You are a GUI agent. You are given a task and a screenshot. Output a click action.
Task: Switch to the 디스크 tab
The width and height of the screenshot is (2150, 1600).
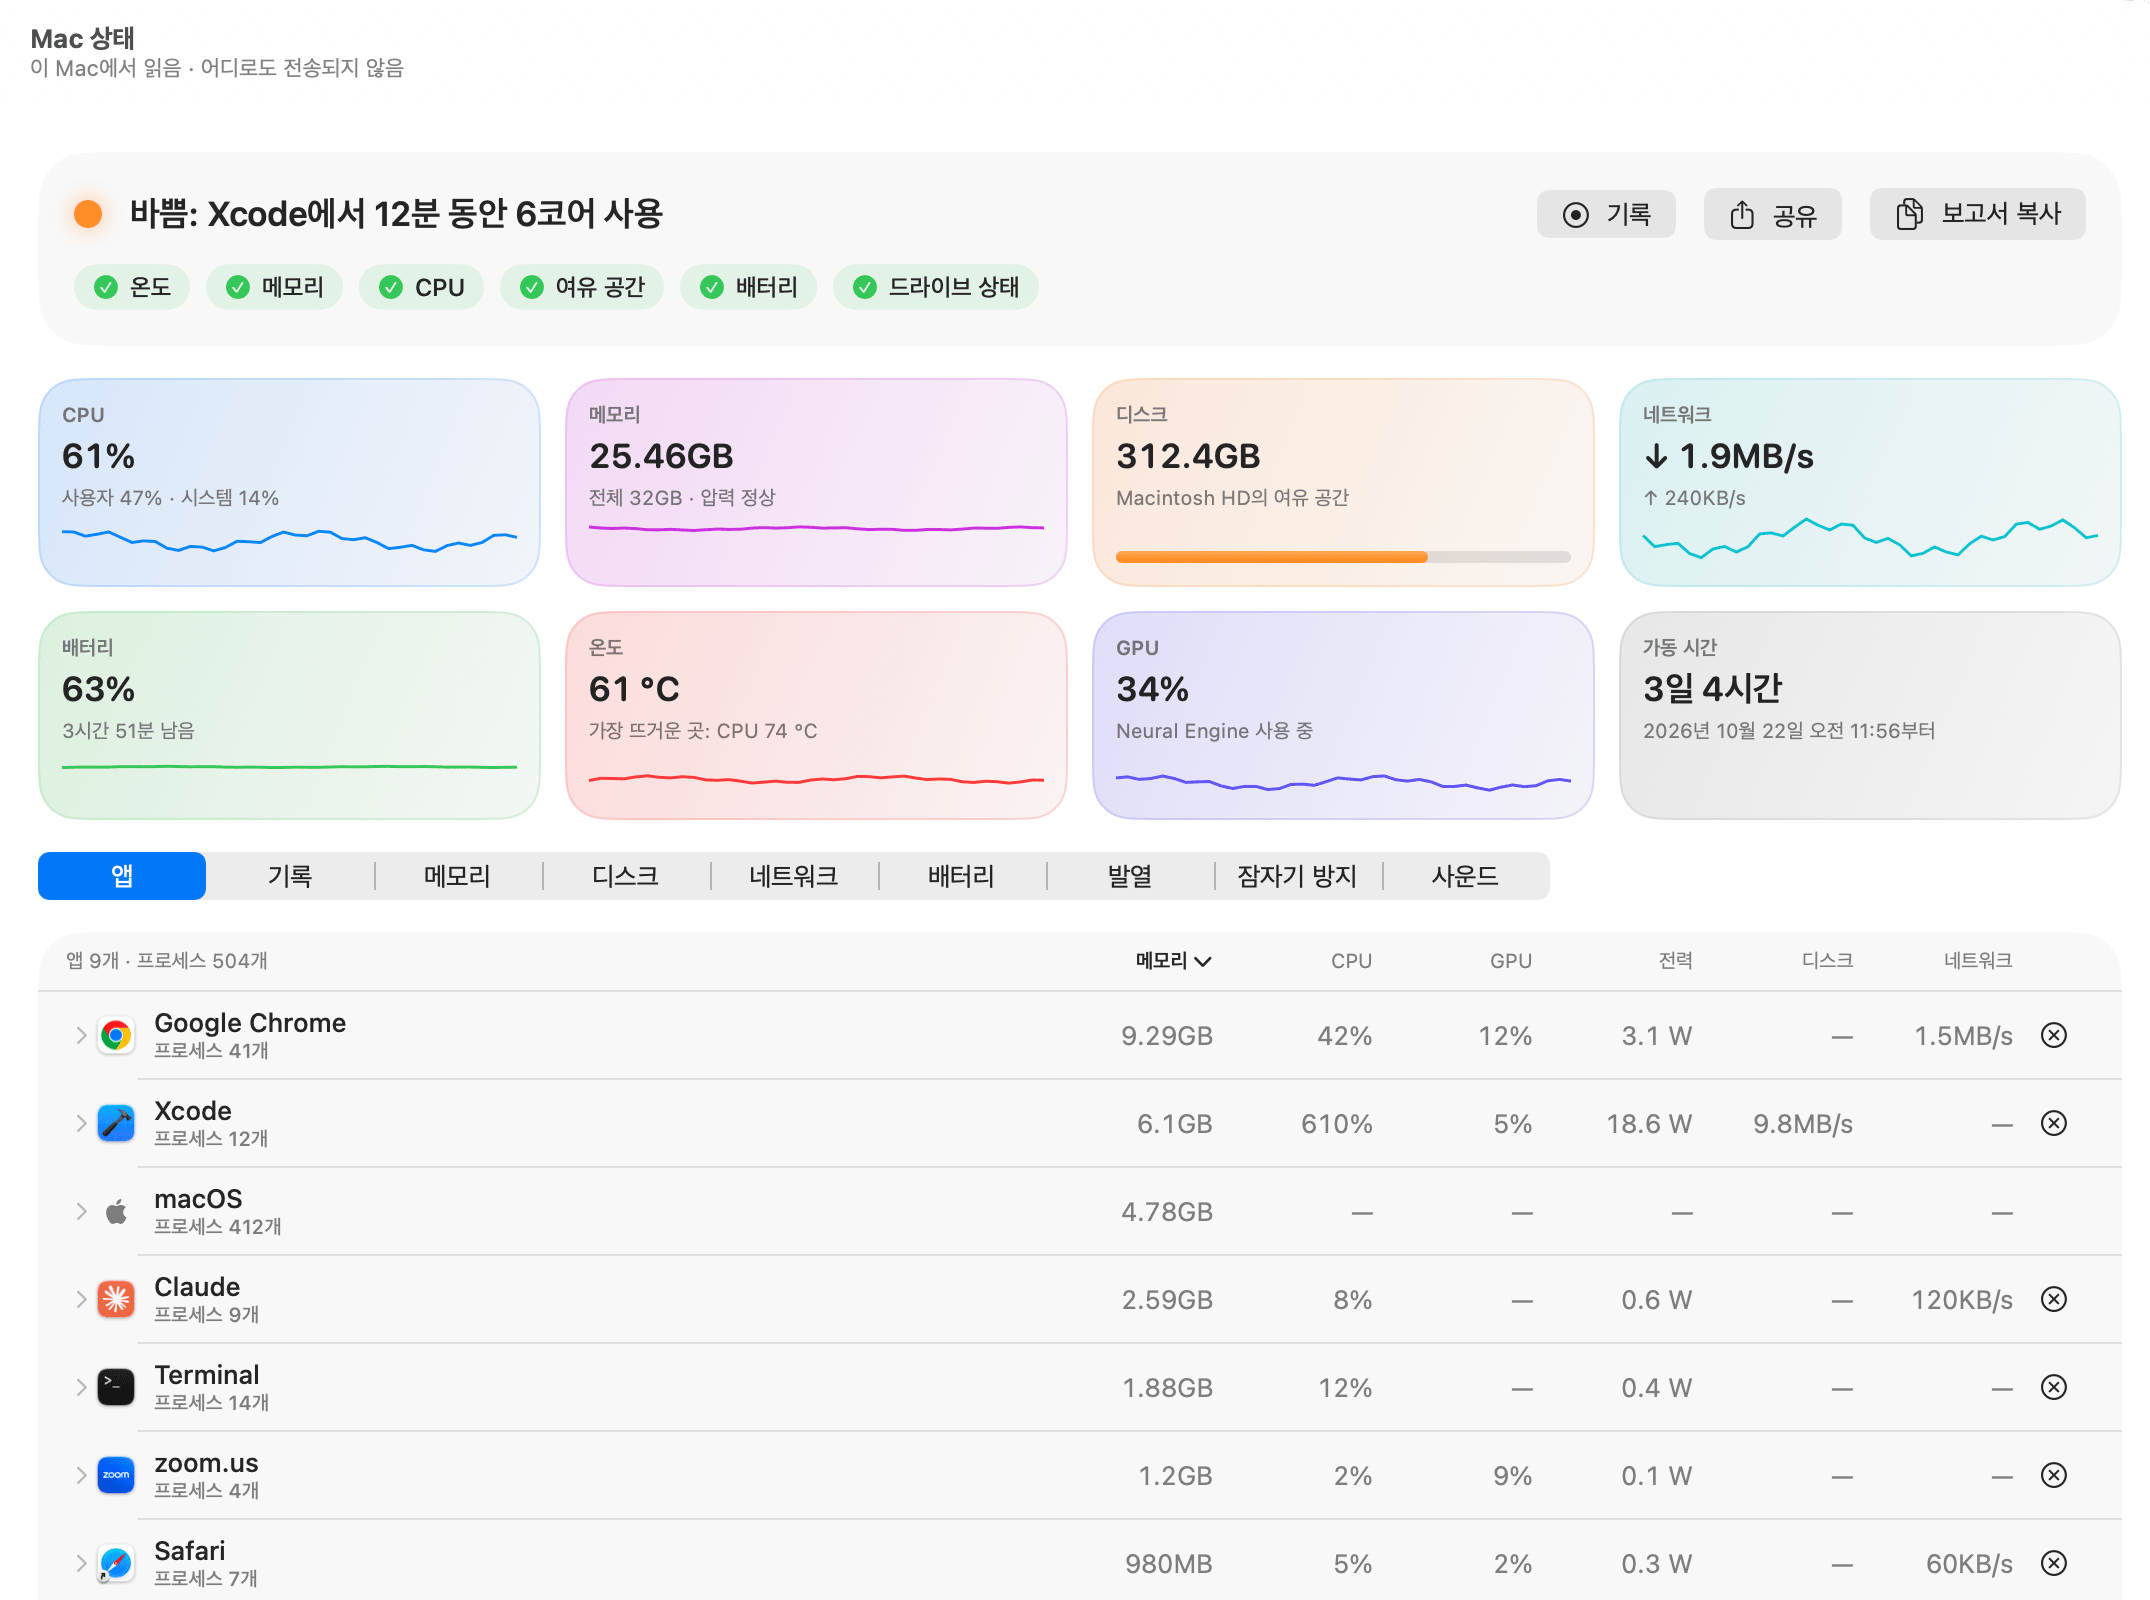[626, 877]
